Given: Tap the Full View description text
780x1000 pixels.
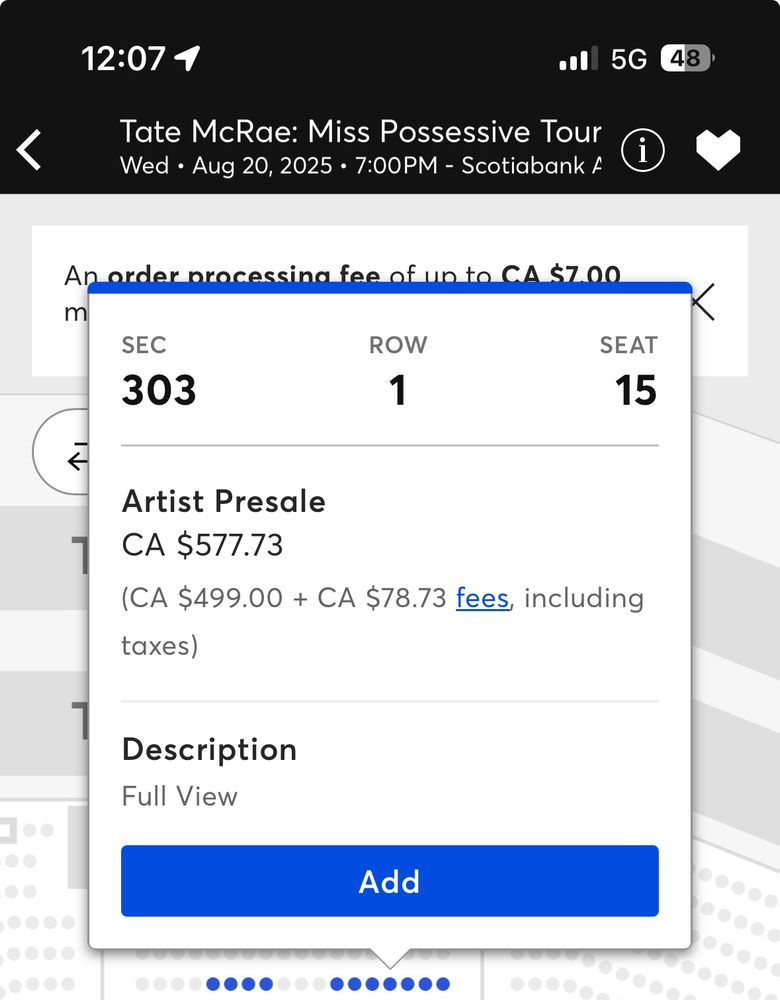Looking at the screenshot, I should tap(180, 796).
